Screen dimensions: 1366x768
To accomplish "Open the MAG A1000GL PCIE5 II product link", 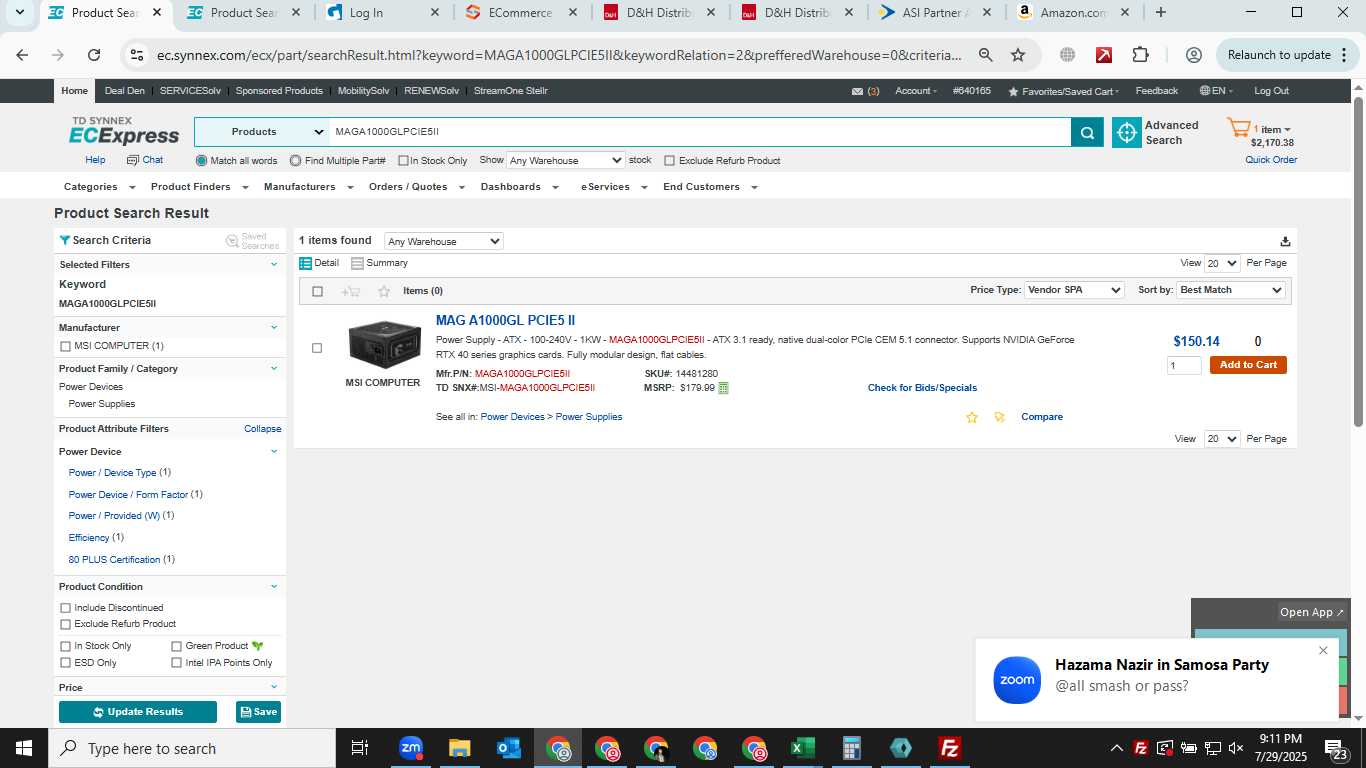I will pos(505,321).
